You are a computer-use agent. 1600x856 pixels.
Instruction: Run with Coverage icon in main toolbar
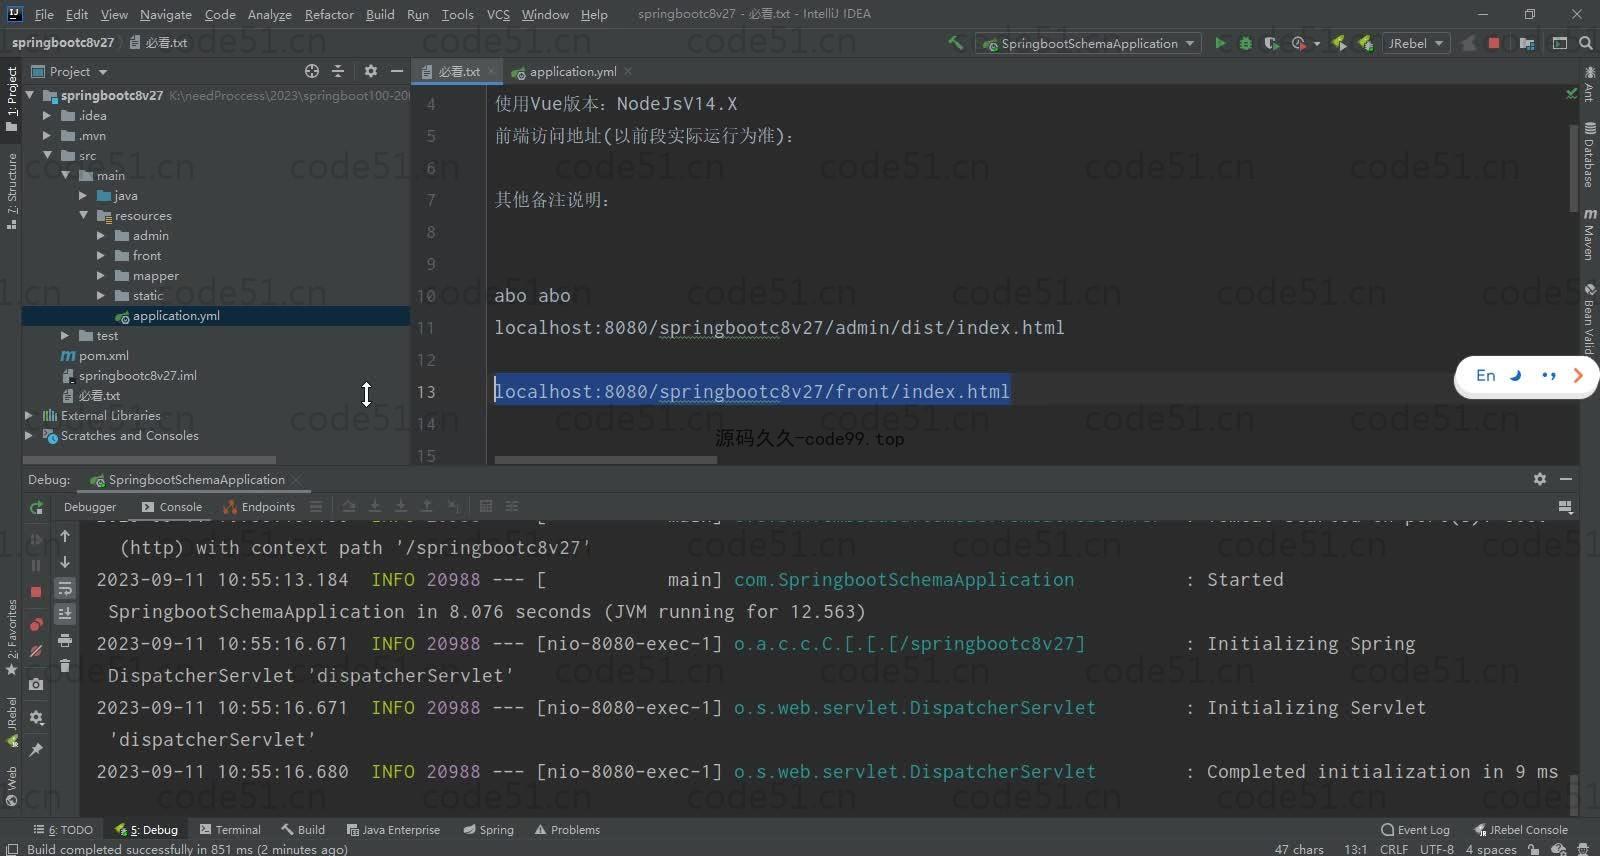click(x=1272, y=43)
